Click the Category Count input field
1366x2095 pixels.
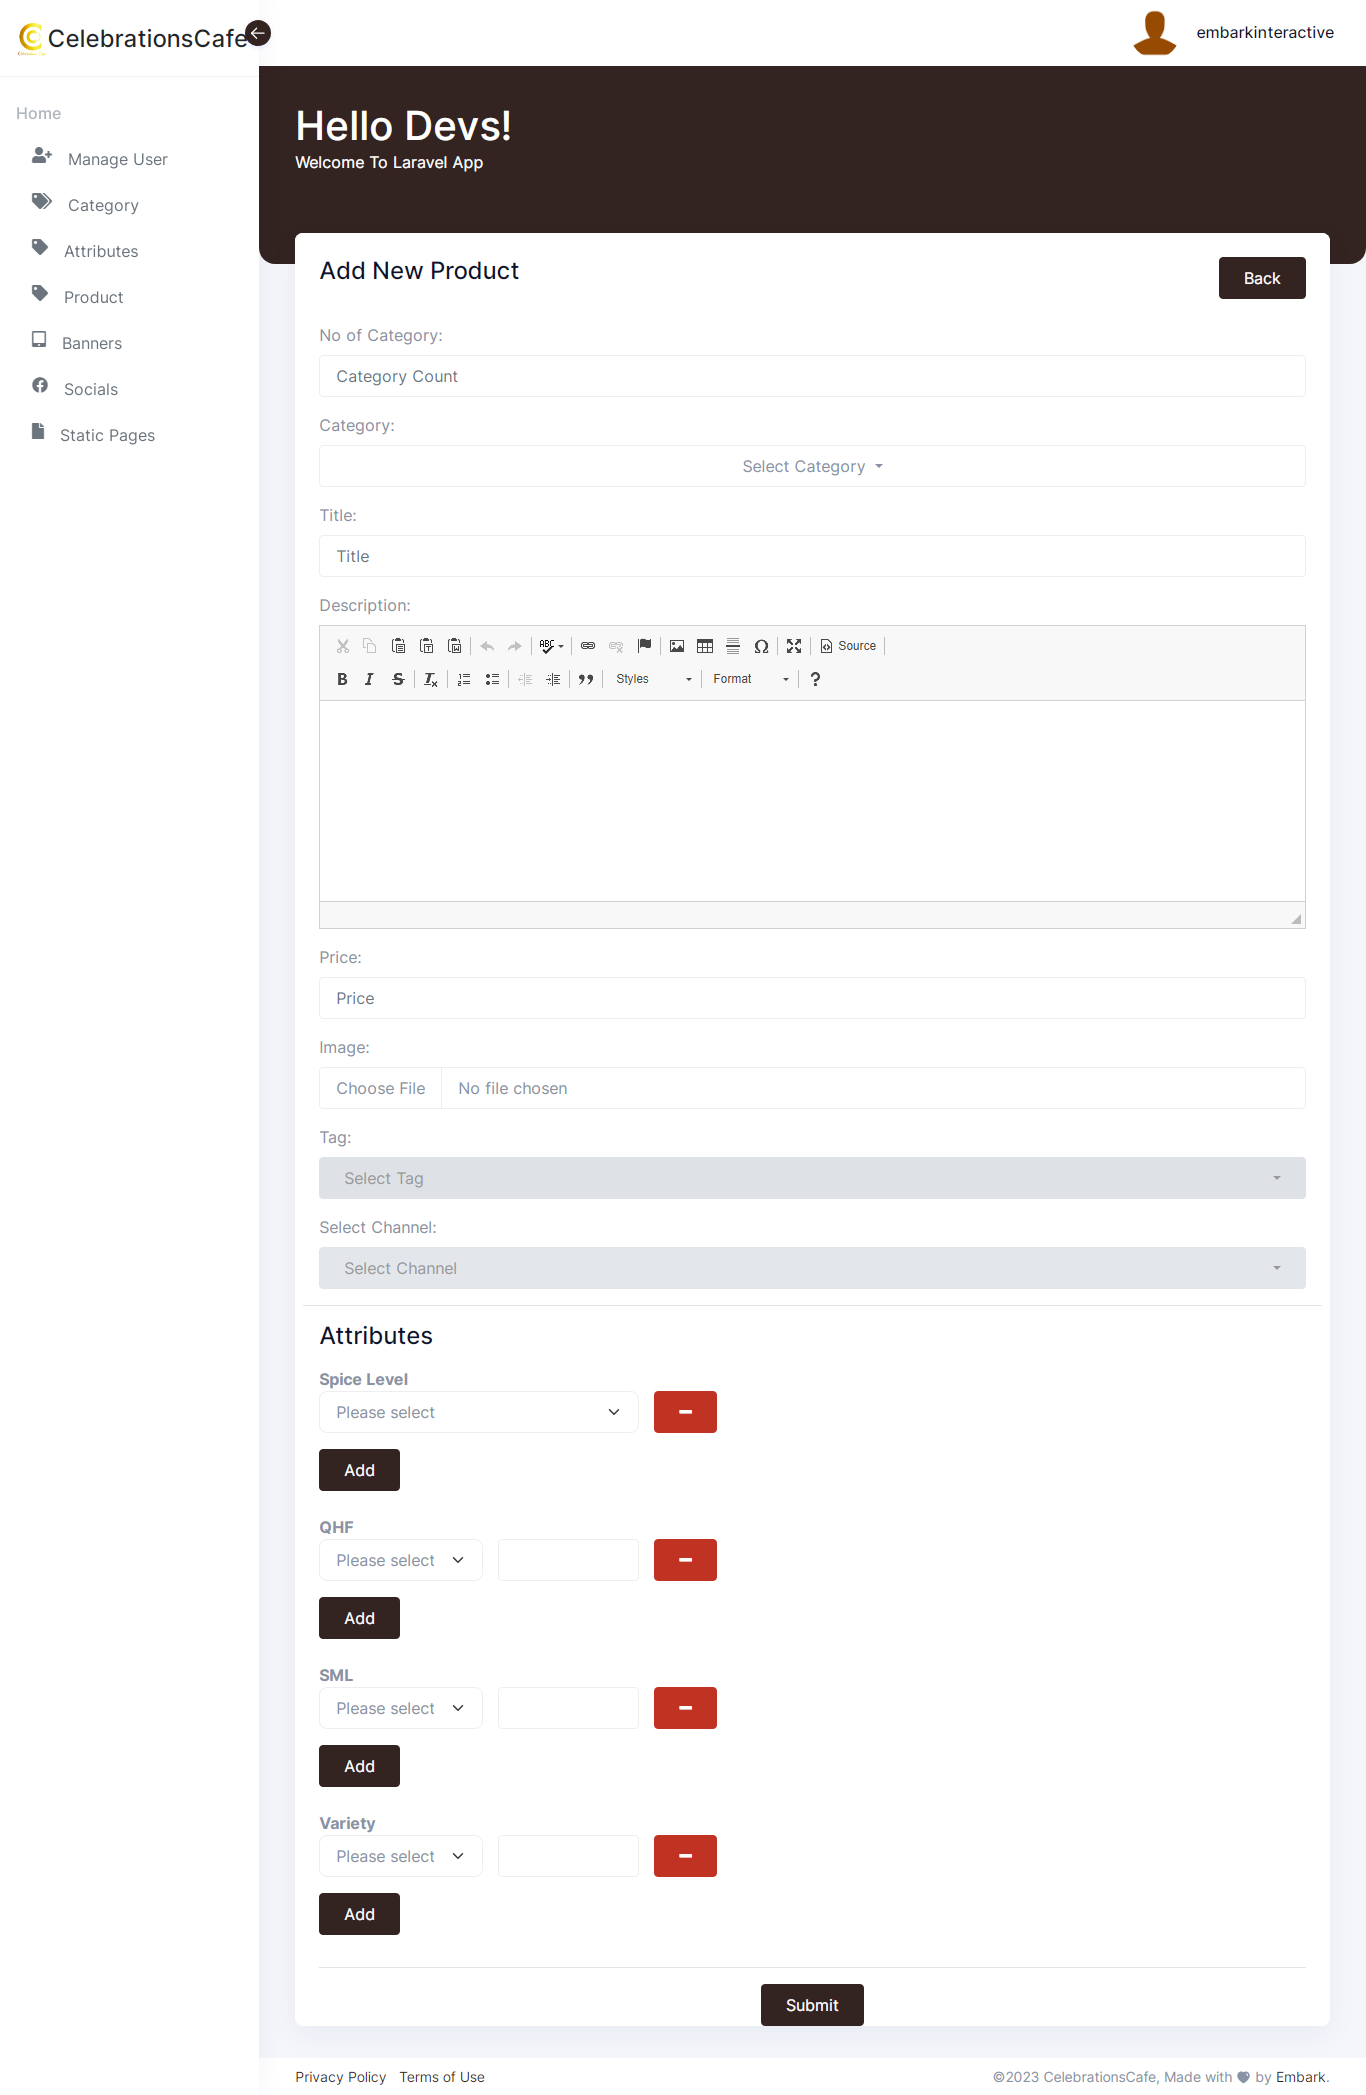pos(811,376)
